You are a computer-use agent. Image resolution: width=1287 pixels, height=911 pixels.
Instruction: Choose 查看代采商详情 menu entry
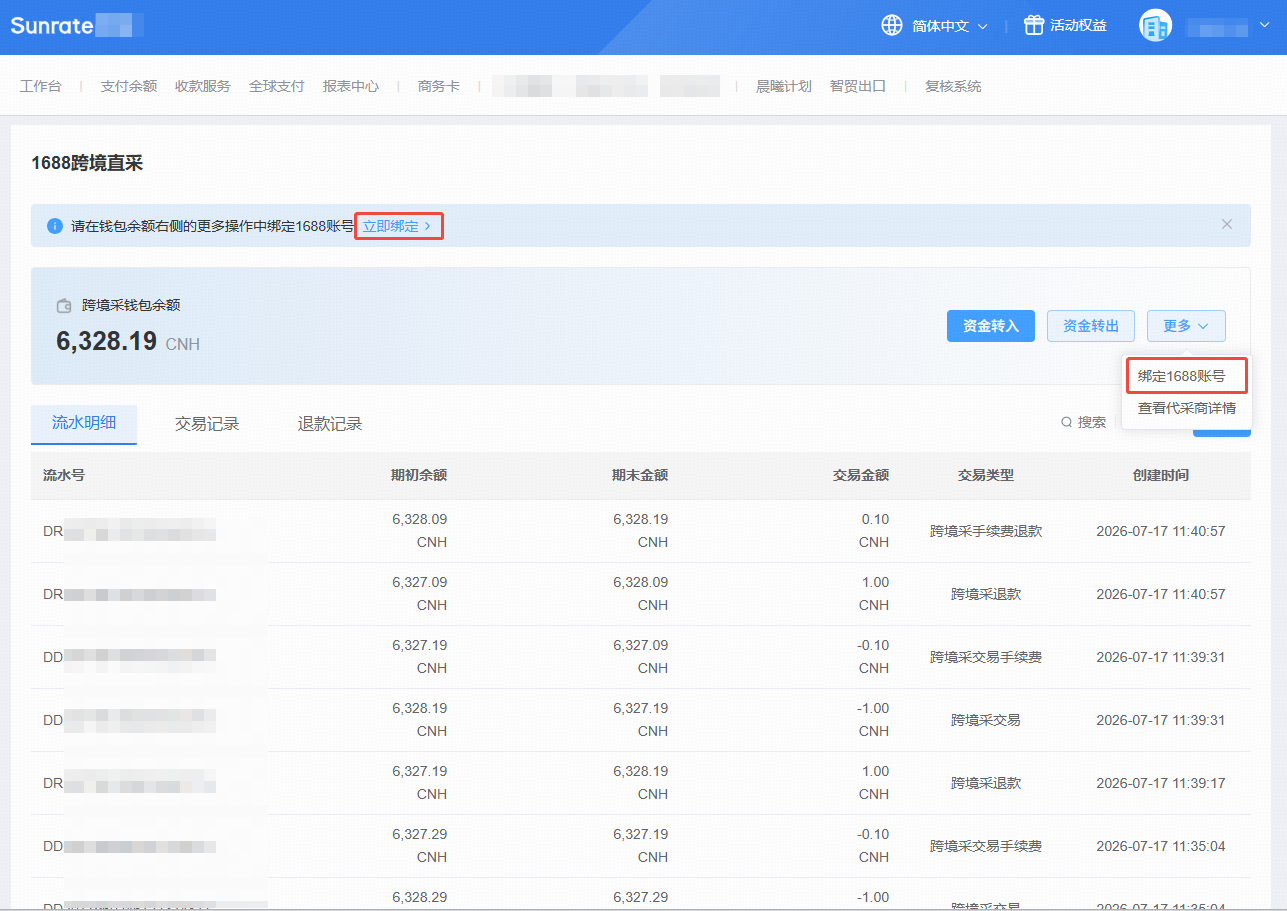[1187, 408]
